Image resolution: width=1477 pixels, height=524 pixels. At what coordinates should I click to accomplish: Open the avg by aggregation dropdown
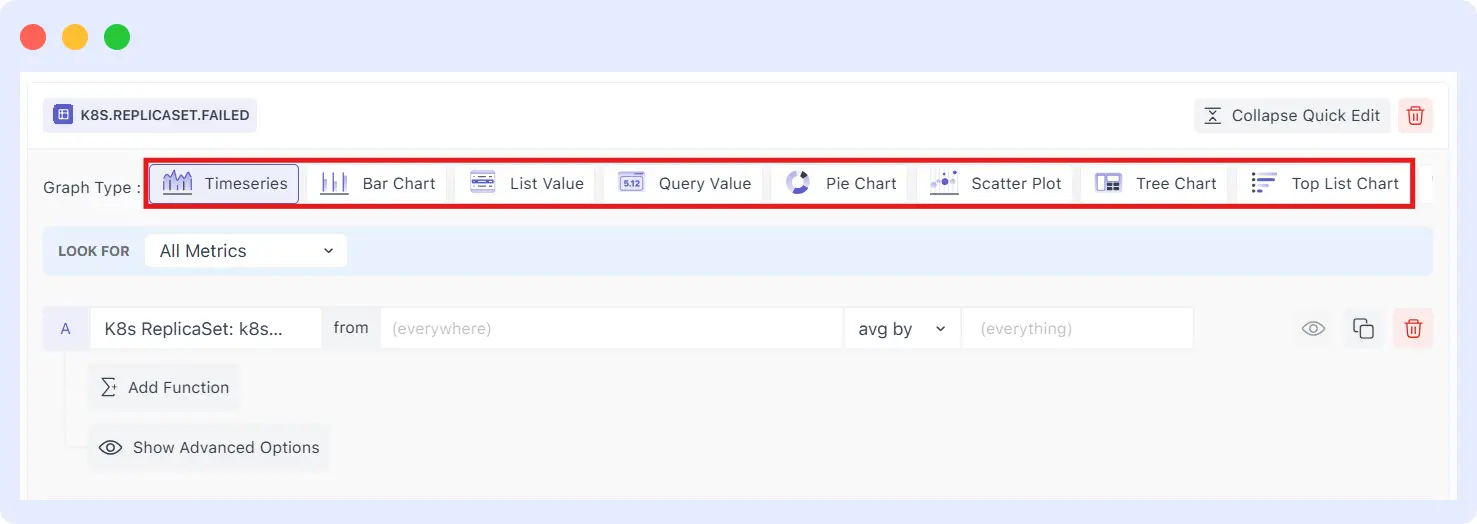[x=901, y=328]
